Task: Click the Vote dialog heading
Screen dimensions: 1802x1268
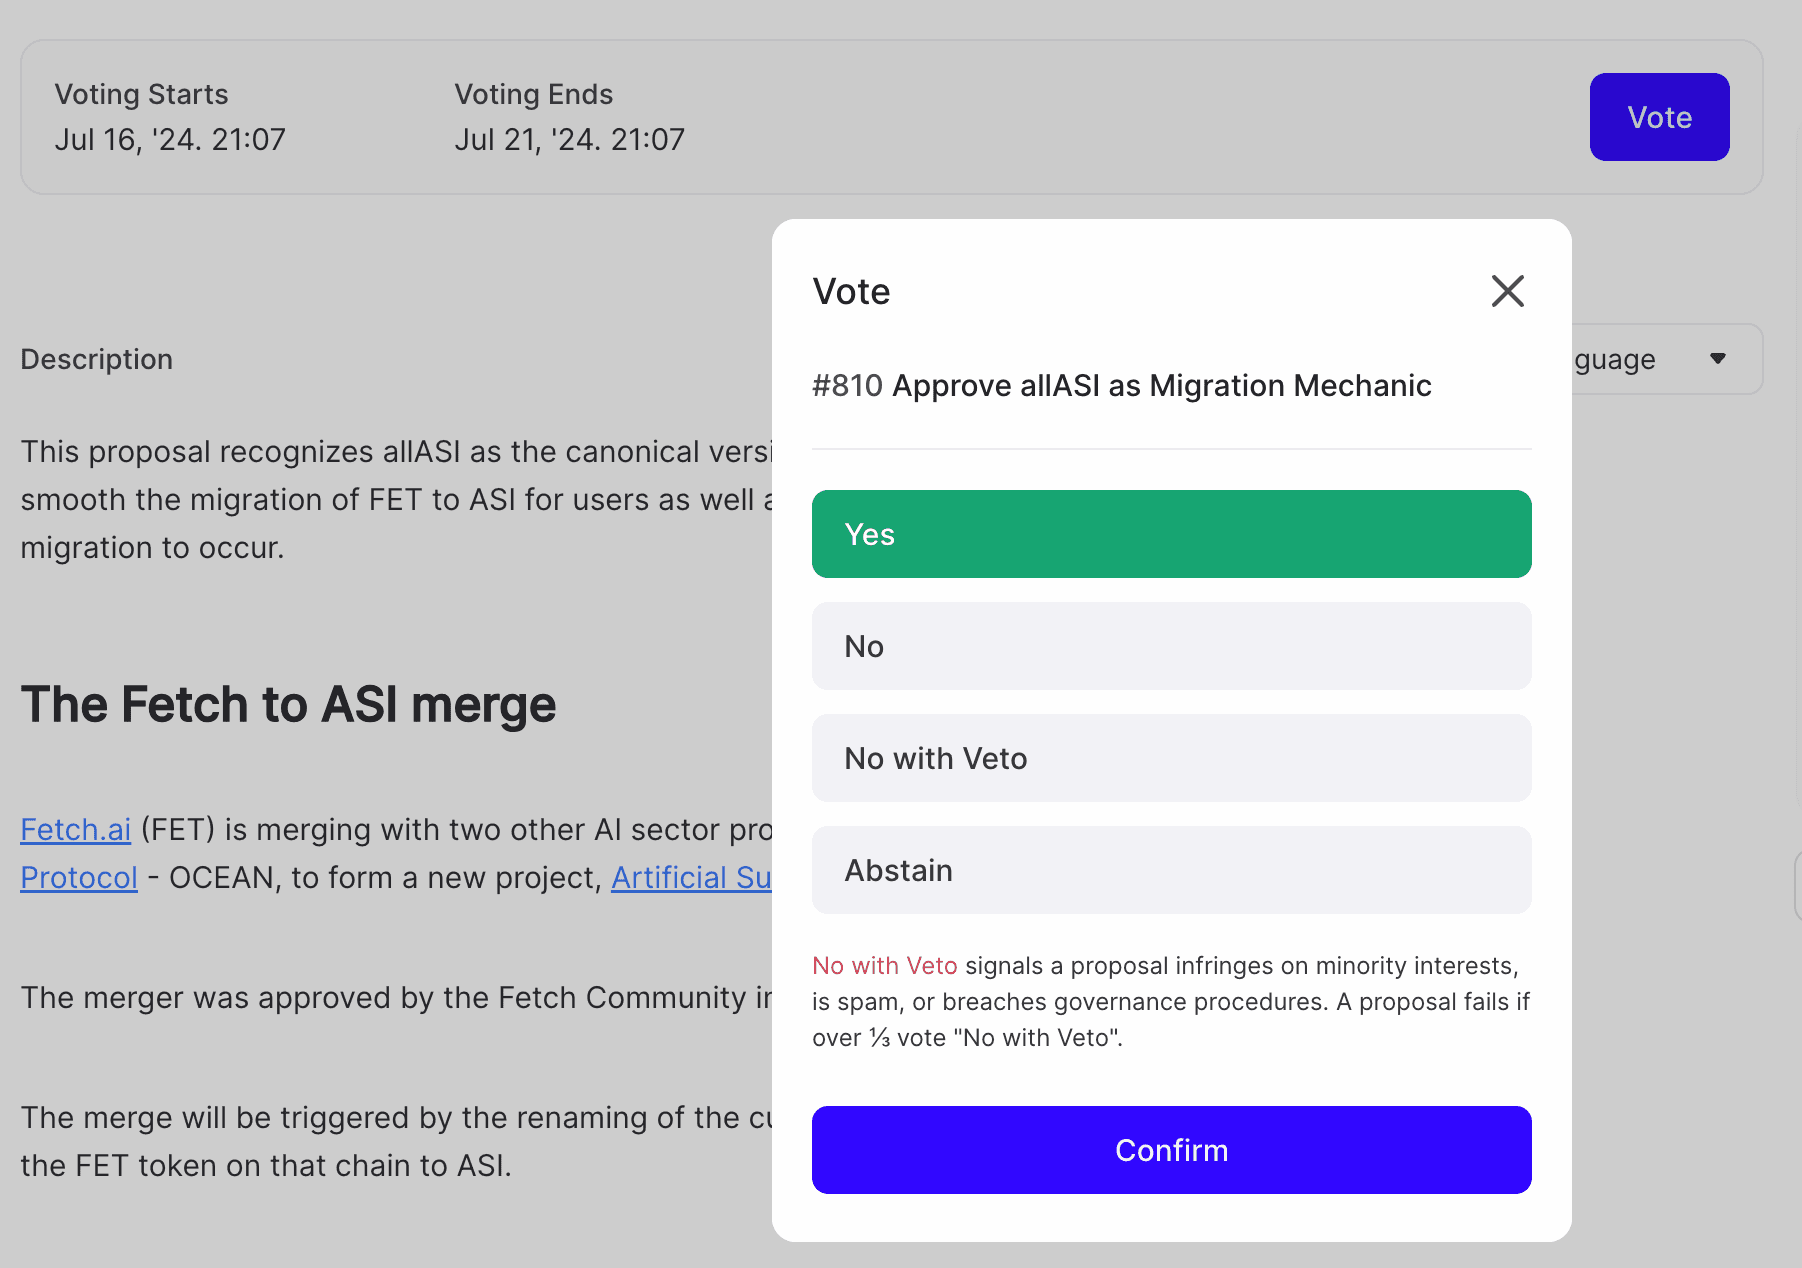Action: pos(850,291)
